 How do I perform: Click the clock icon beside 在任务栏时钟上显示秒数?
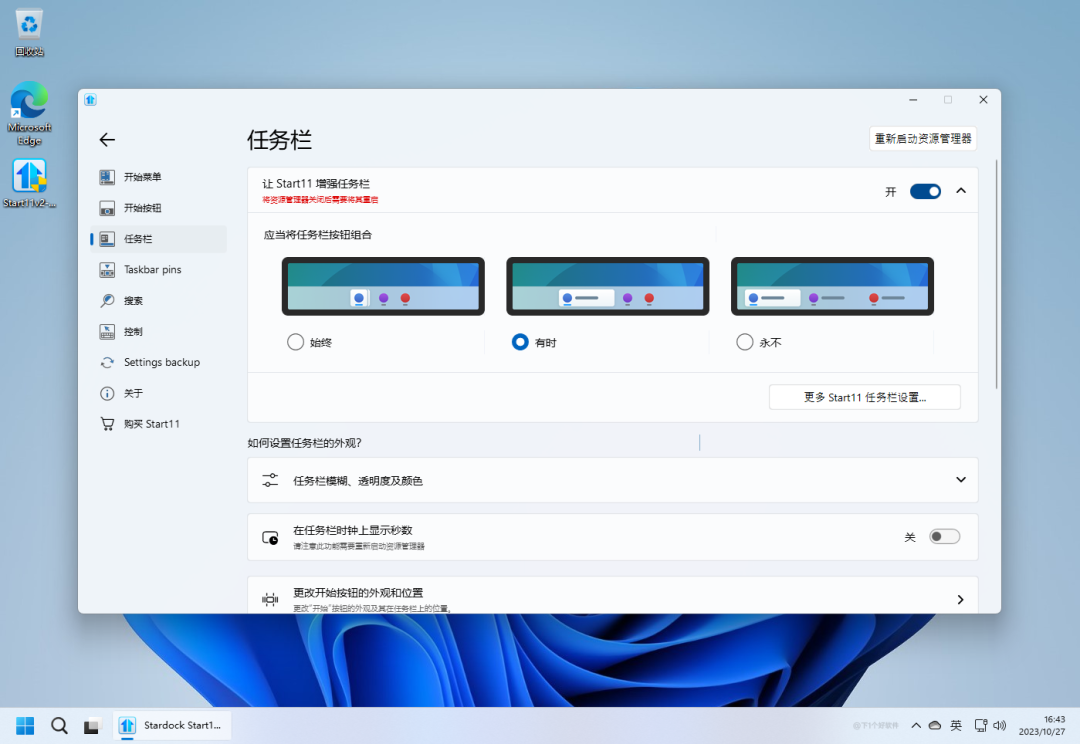pyautogui.click(x=270, y=537)
